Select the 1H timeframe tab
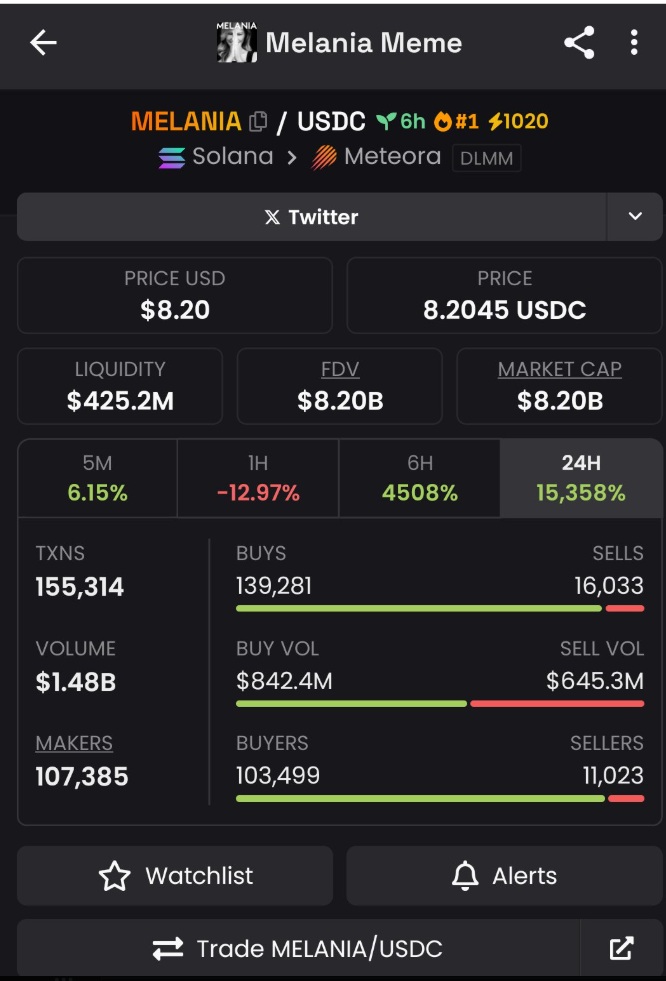The image size is (666, 981). point(258,478)
